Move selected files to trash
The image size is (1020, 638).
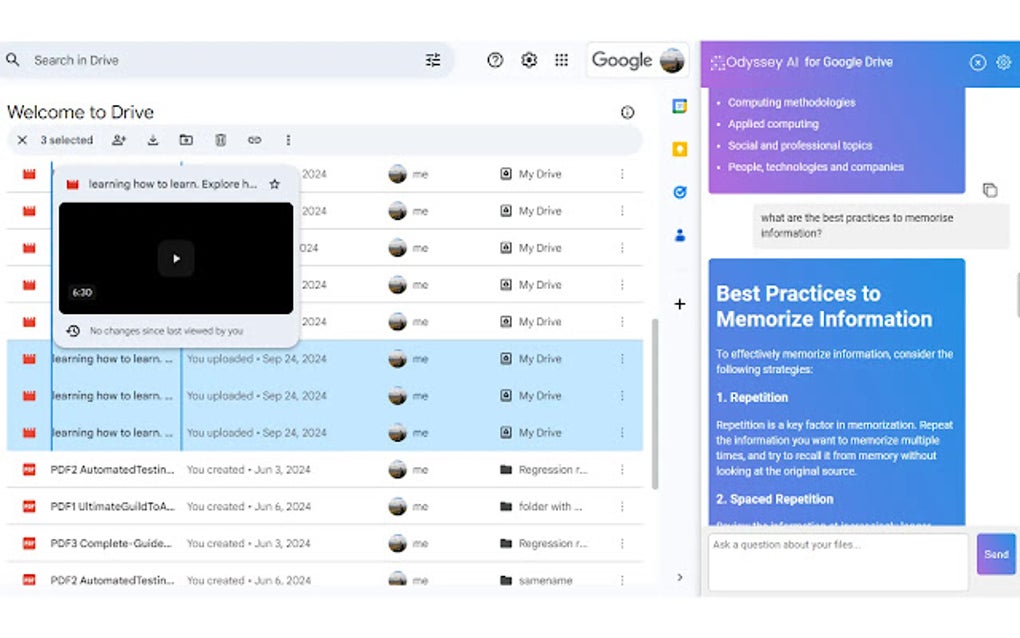tap(221, 140)
